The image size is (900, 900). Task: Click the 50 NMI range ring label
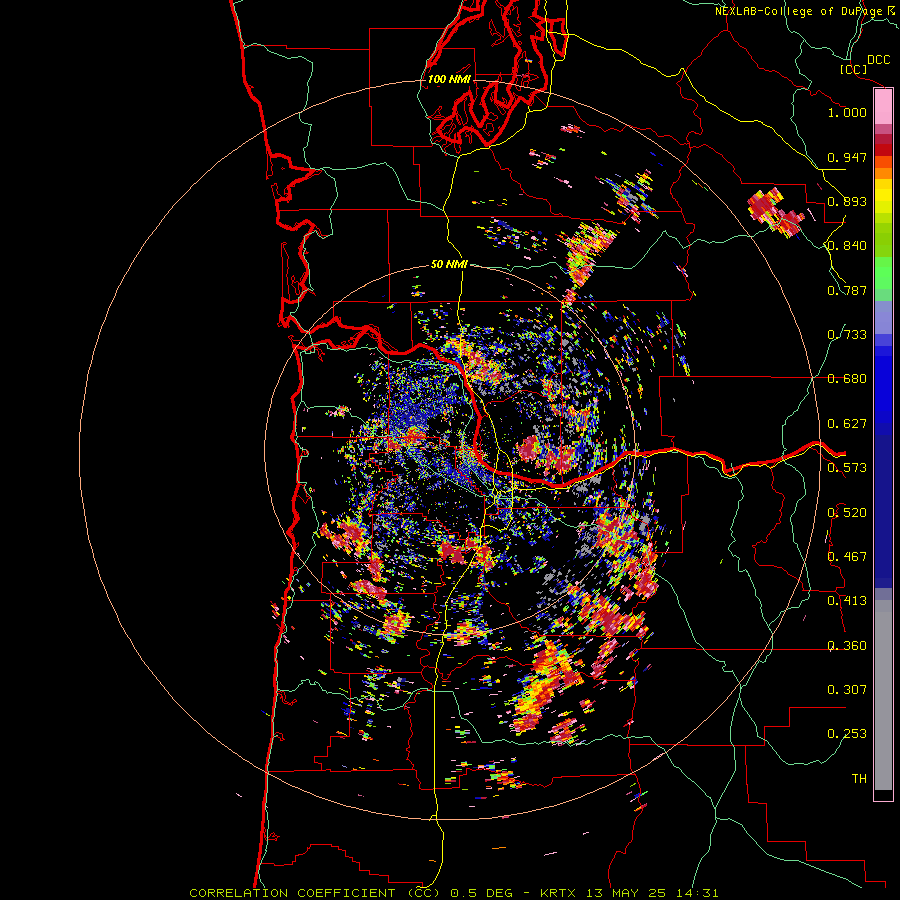(x=449, y=265)
